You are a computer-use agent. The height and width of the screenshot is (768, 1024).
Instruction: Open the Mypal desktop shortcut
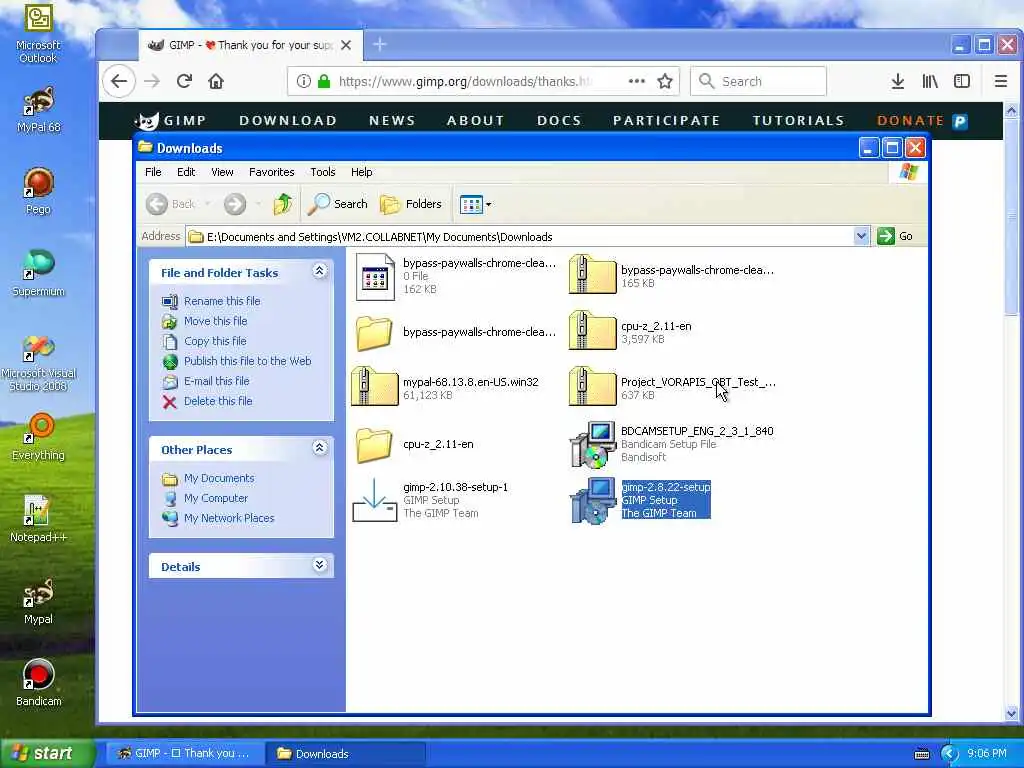tap(38, 601)
